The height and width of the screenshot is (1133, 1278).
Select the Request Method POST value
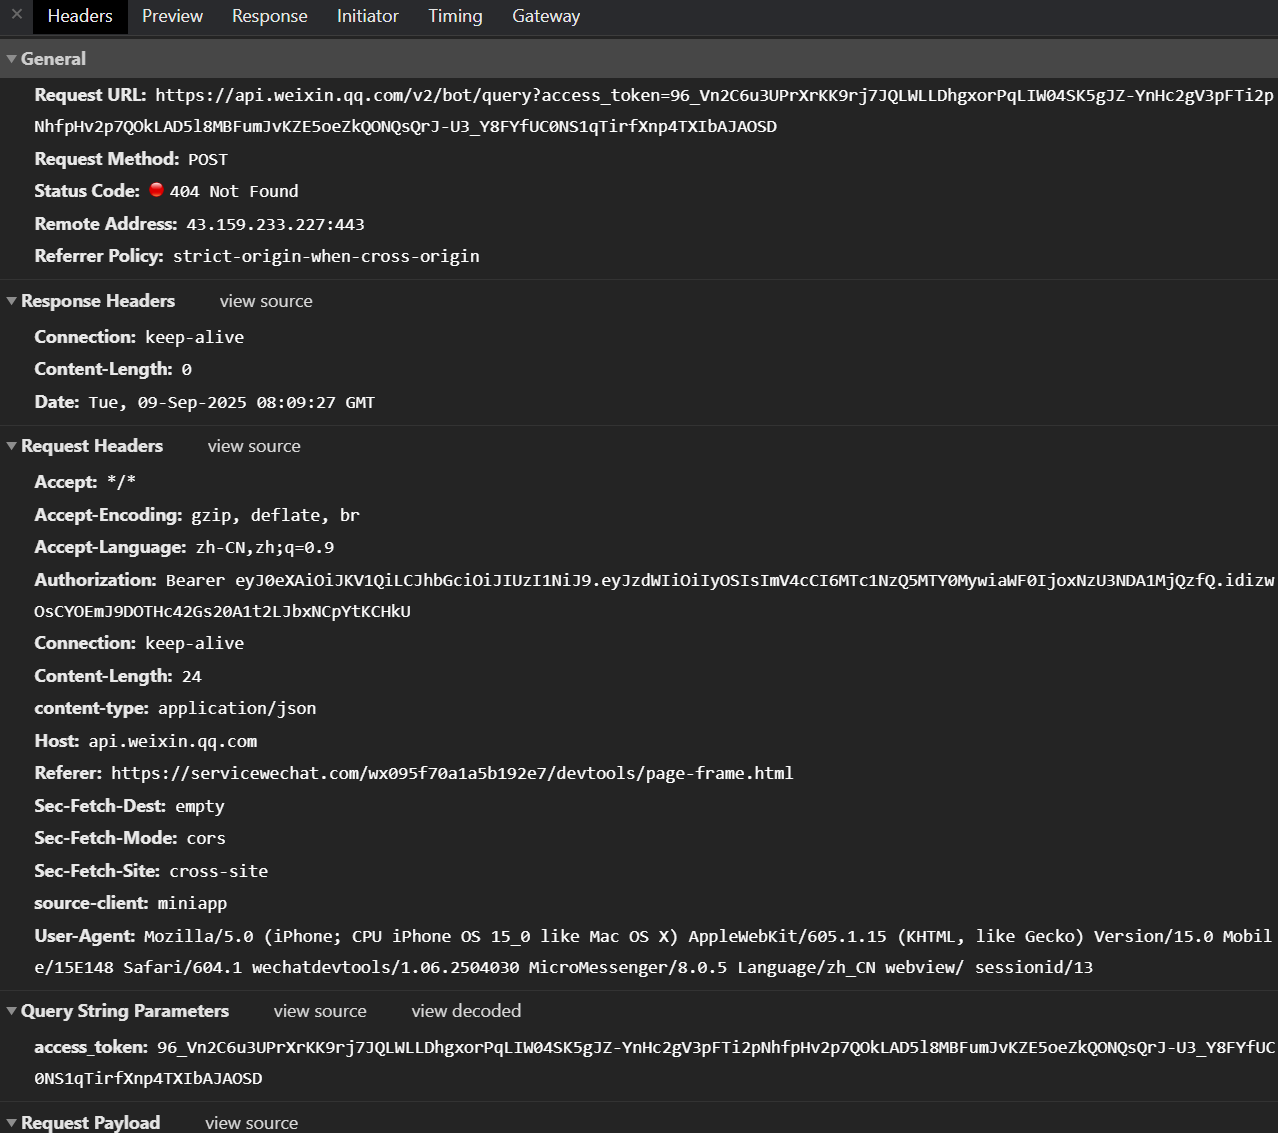[208, 160]
